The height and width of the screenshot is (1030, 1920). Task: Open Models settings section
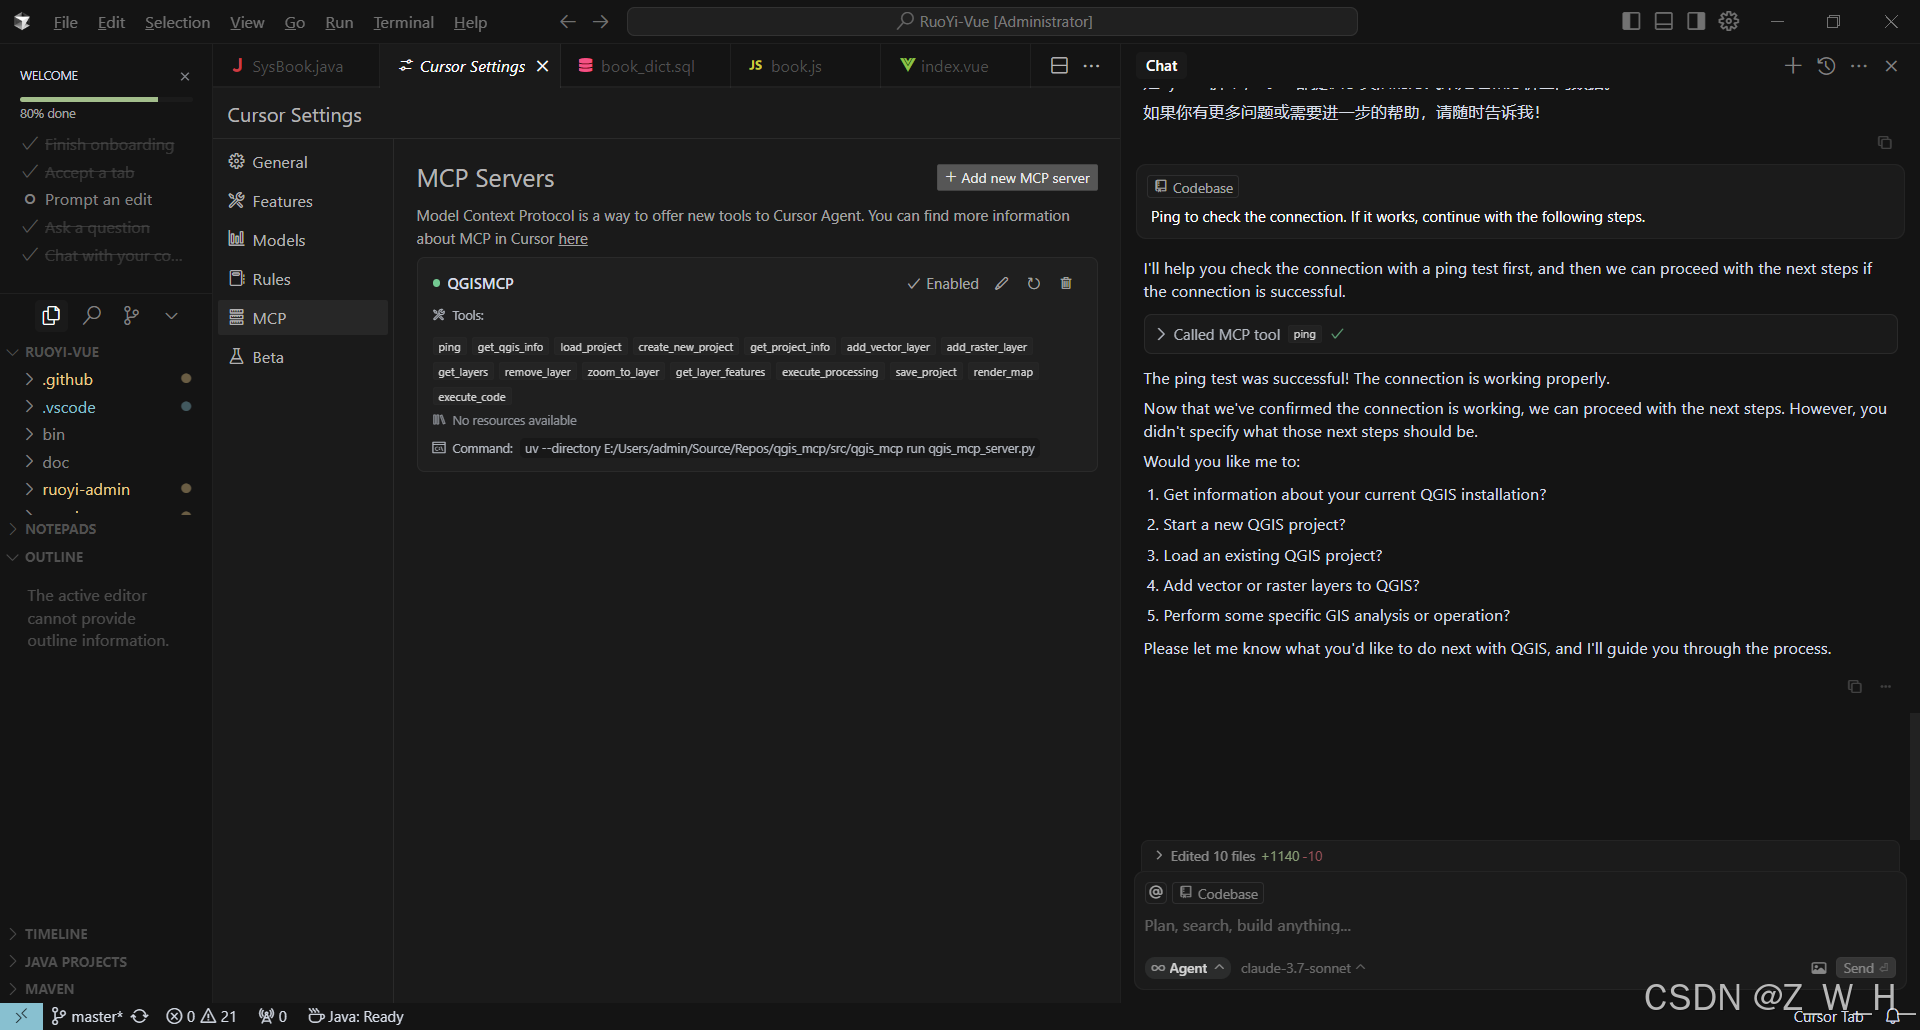click(303, 240)
